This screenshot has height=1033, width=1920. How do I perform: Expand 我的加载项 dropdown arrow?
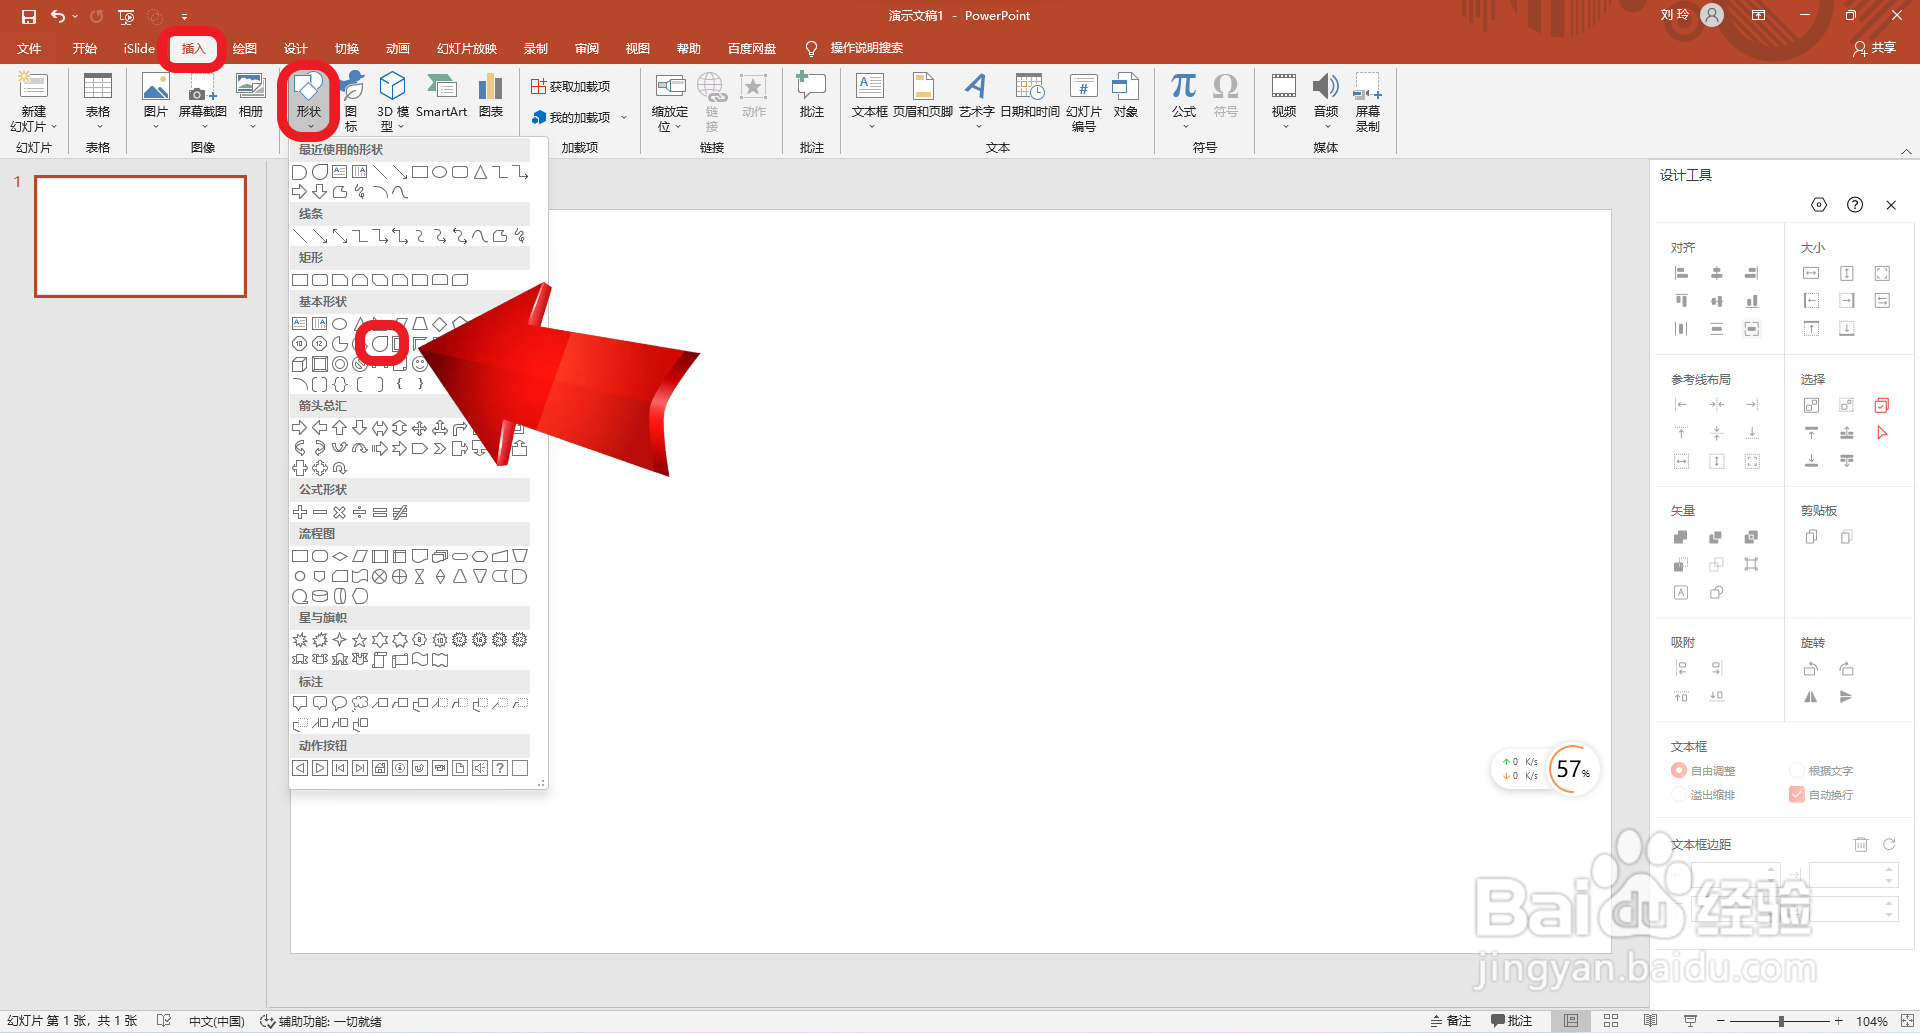[x=624, y=117]
